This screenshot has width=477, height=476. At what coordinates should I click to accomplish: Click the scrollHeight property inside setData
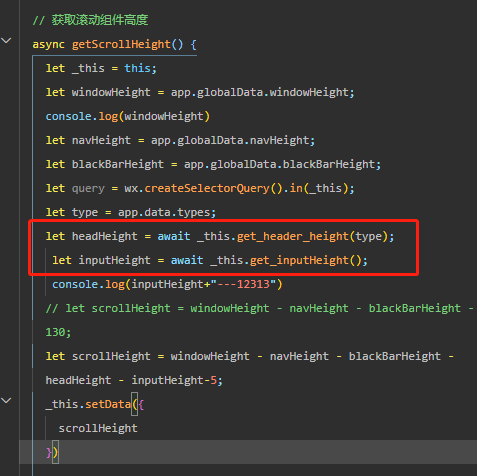[x=98, y=428]
